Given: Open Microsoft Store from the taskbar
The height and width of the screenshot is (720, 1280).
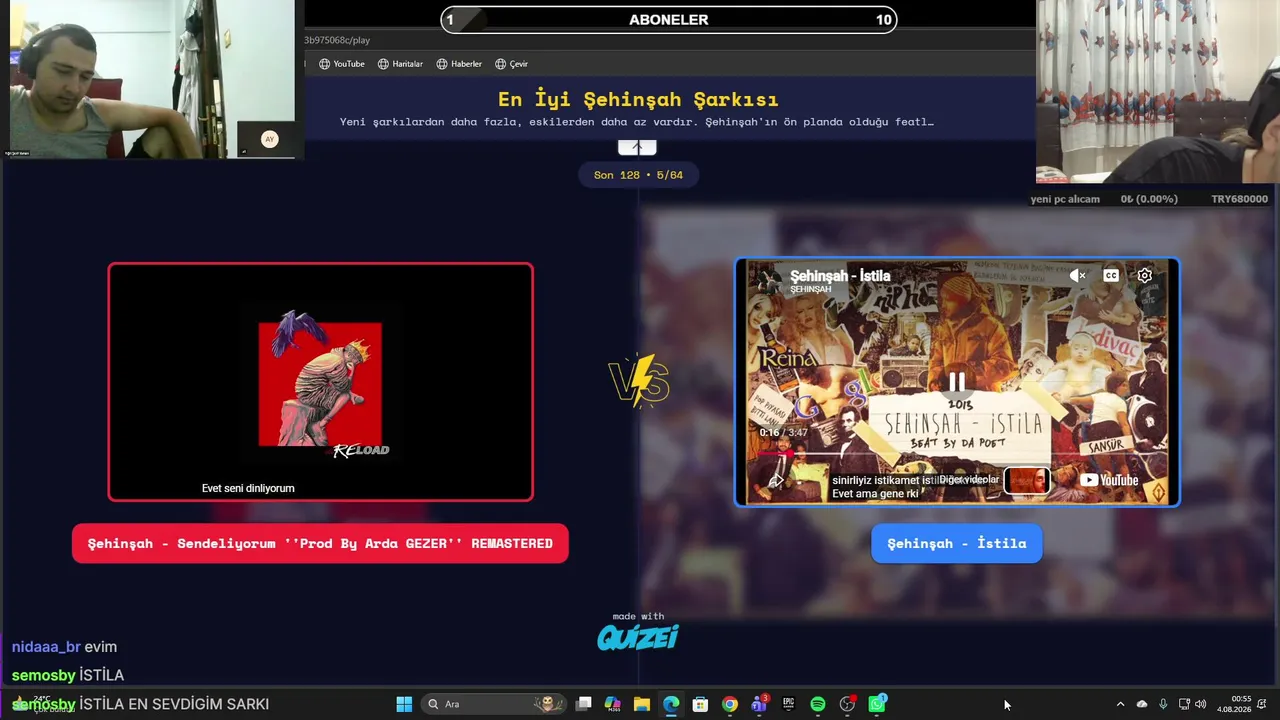Looking at the screenshot, I should pyautogui.click(x=701, y=704).
